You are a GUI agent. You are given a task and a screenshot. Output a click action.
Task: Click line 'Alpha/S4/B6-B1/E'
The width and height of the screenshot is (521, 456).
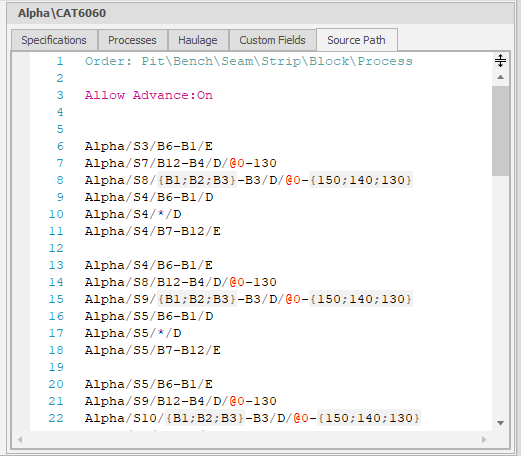[149, 265]
